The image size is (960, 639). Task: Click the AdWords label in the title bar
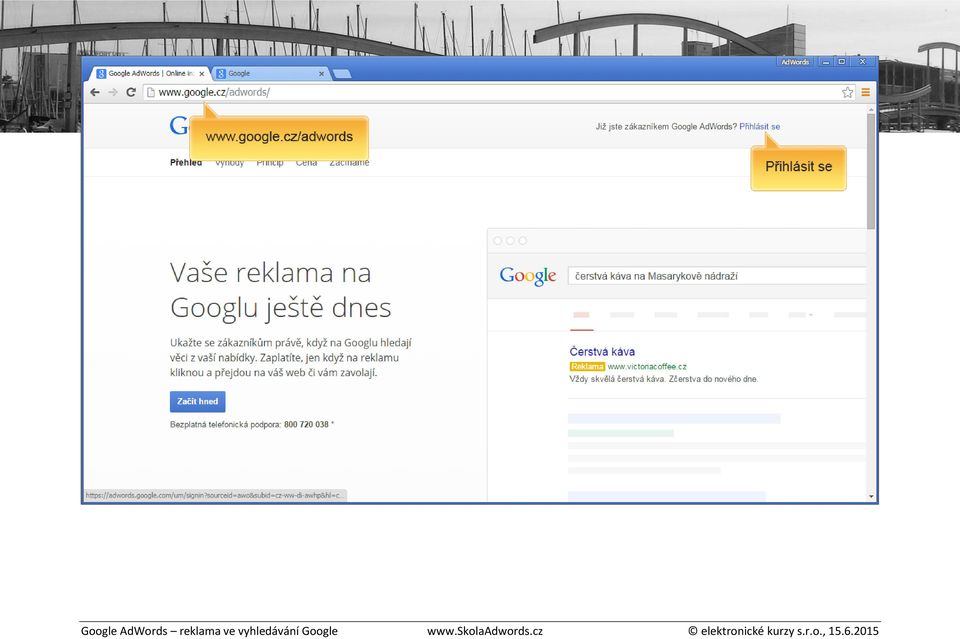coord(795,62)
